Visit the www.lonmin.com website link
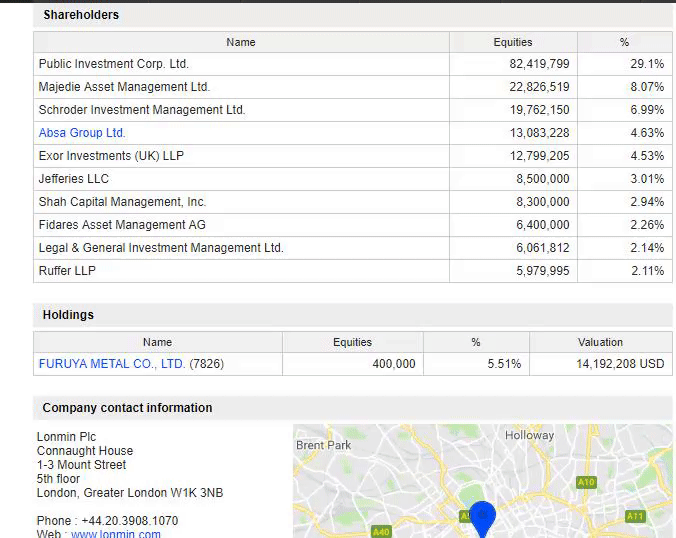676x538 pixels. pos(116,534)
